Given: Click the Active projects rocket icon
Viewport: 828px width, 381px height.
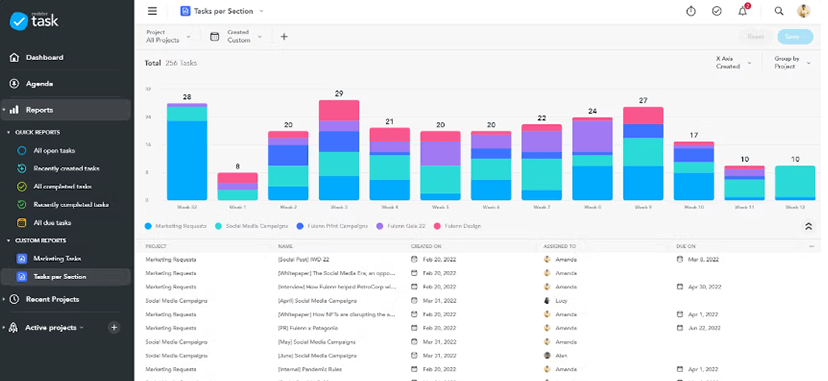Looking at the screenshot, I should [x=14, y=328].
